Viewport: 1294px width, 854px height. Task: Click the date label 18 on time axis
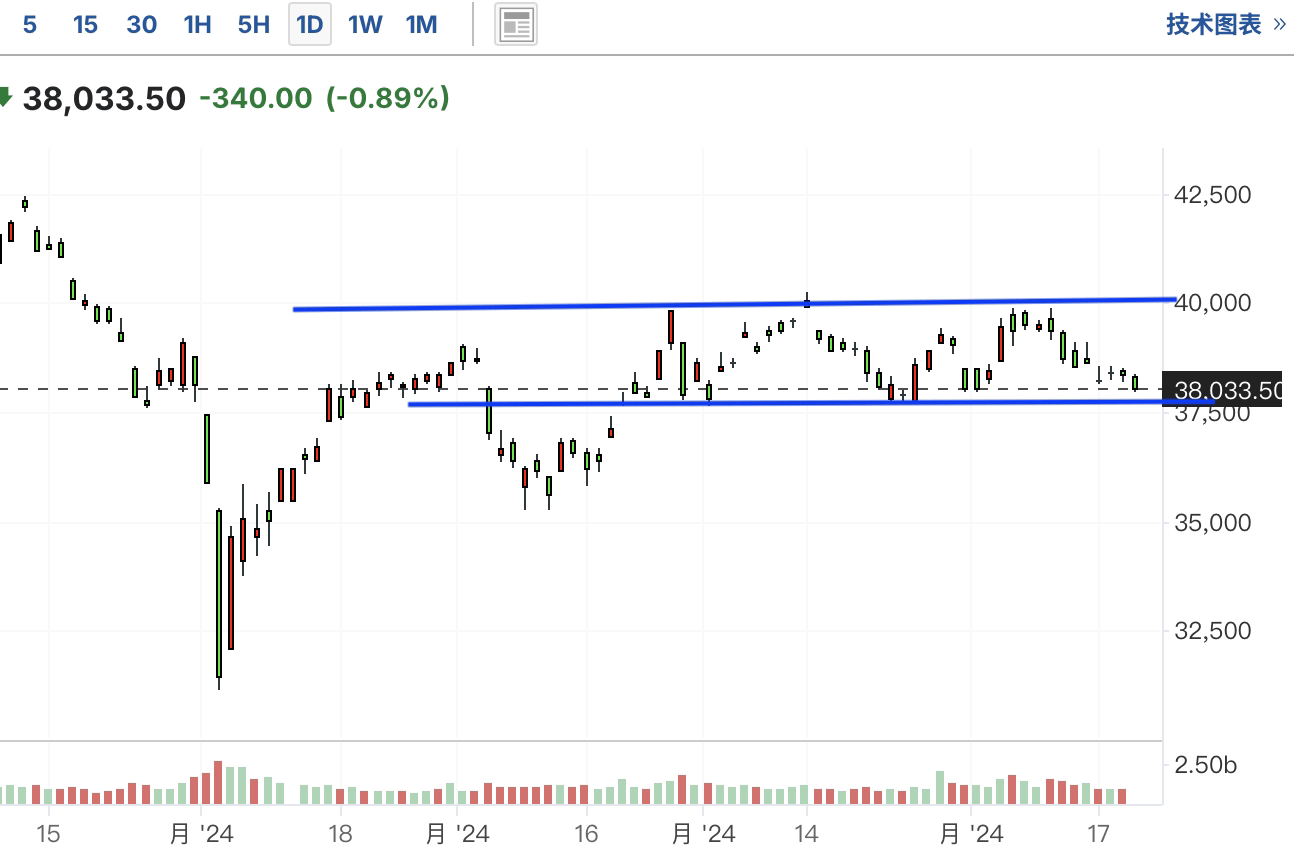point(340,833)
